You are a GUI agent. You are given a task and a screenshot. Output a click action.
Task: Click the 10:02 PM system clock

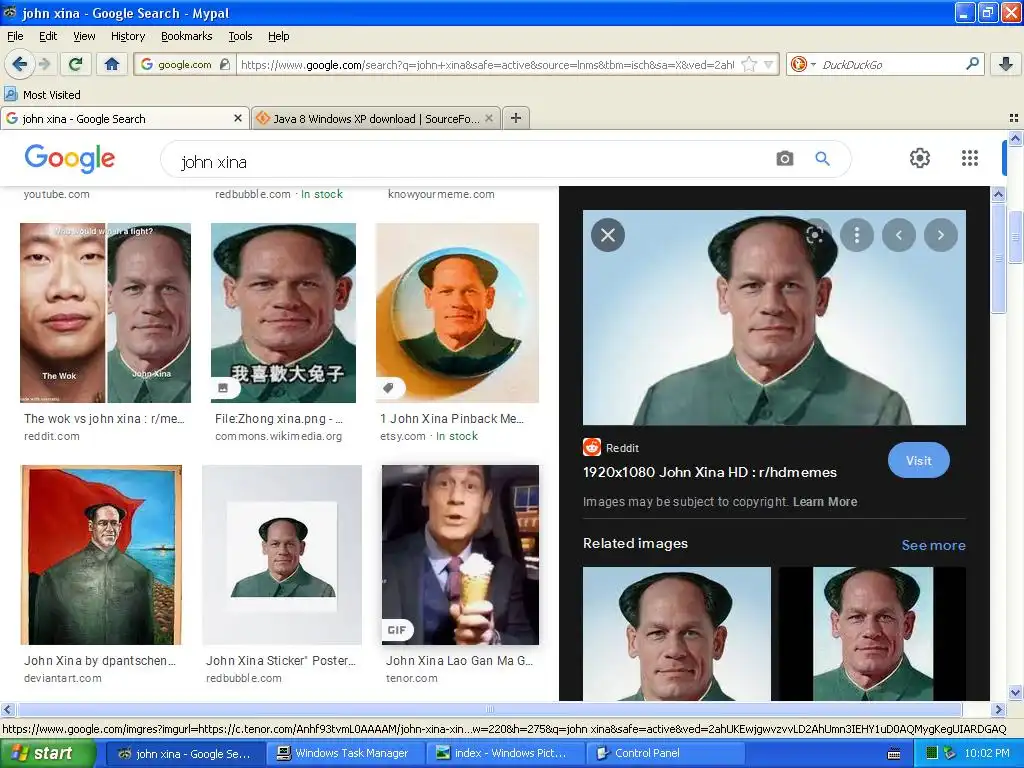987,754
